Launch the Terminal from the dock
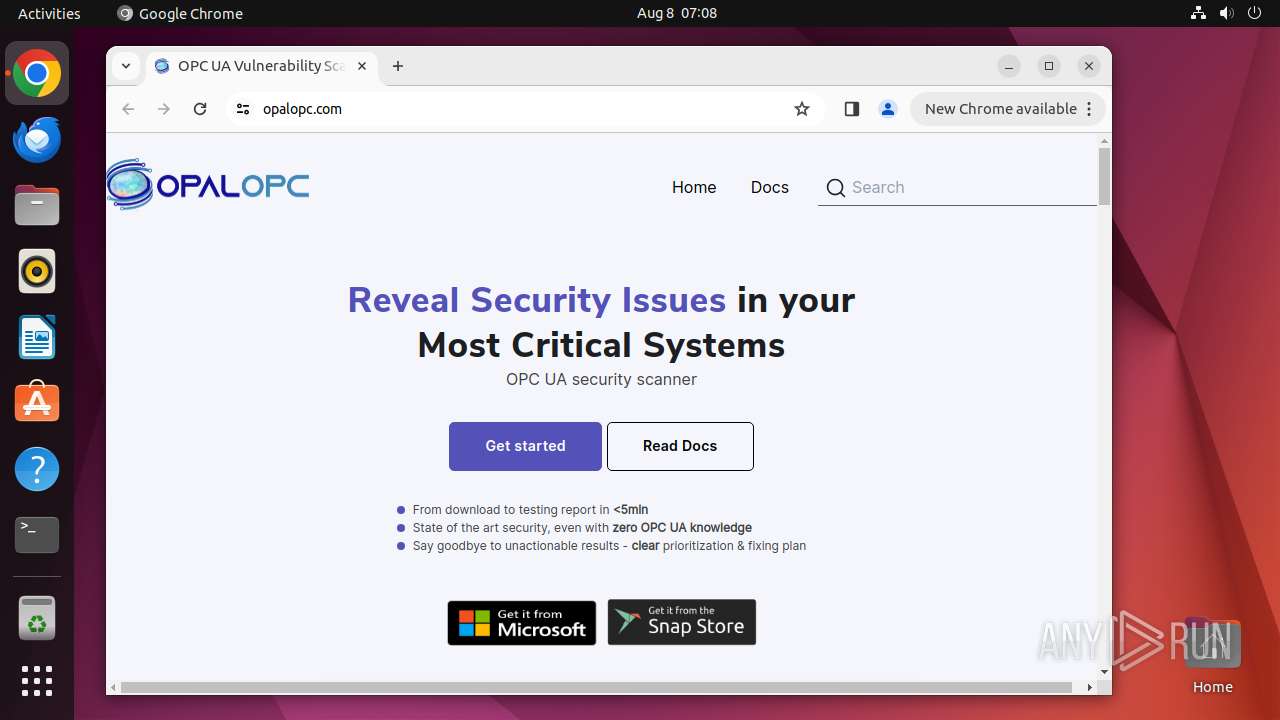The image size is (1280, 720). 37,535
